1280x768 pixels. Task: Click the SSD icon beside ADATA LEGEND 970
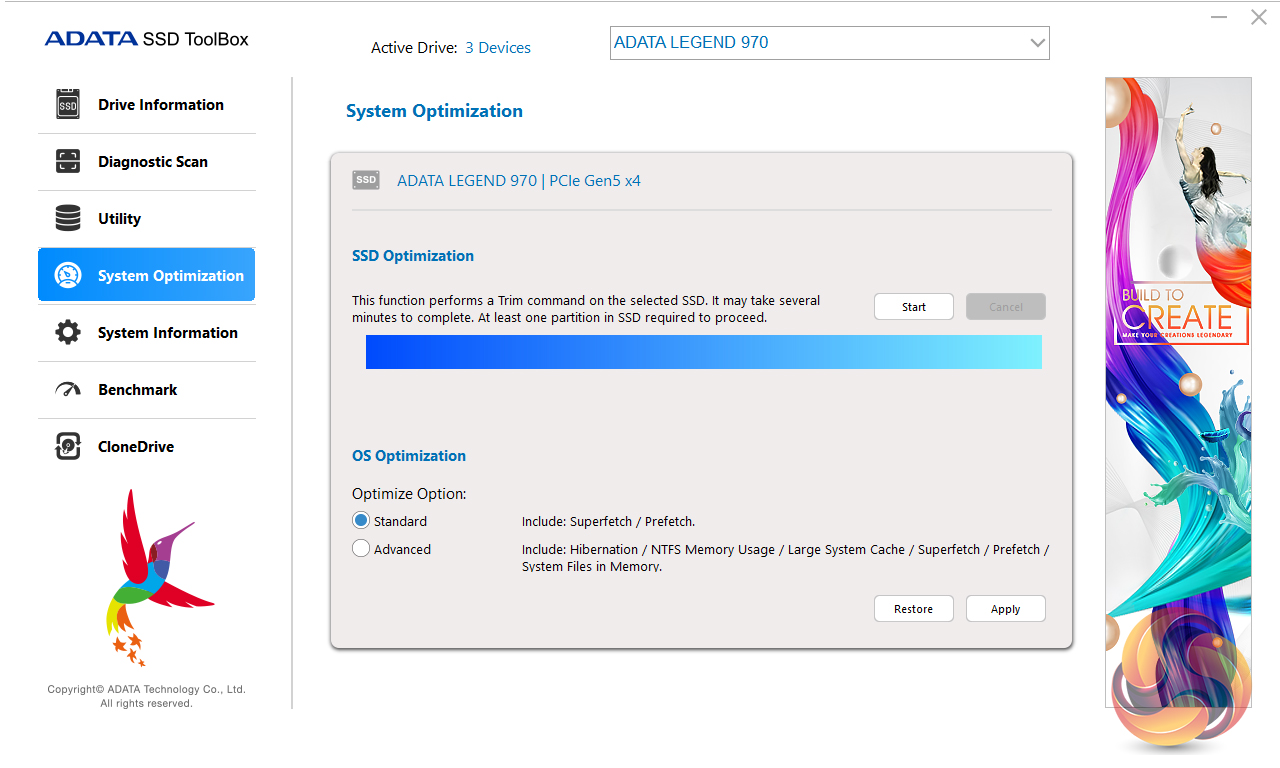[x=366, y=180]
